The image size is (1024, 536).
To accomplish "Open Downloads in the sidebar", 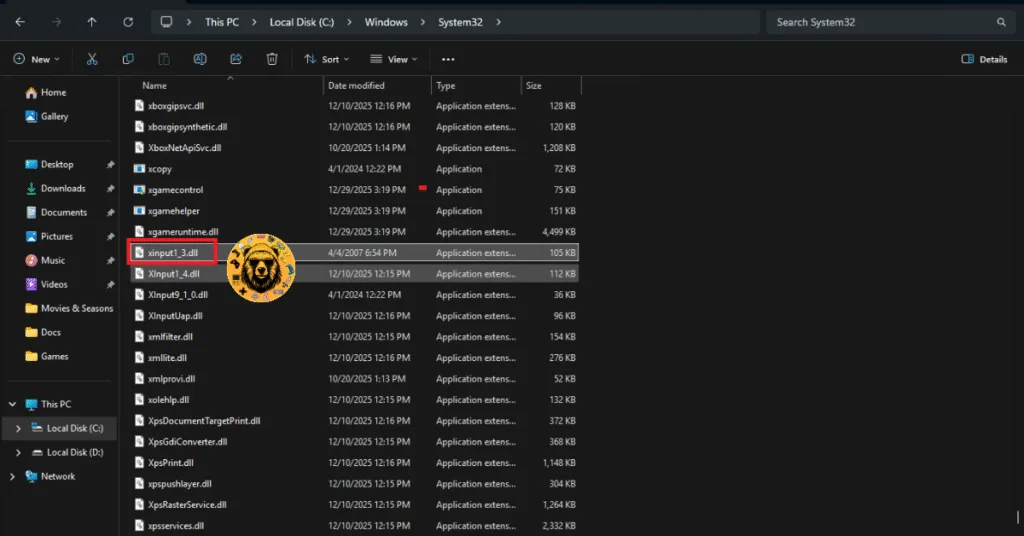I will 62,188.
